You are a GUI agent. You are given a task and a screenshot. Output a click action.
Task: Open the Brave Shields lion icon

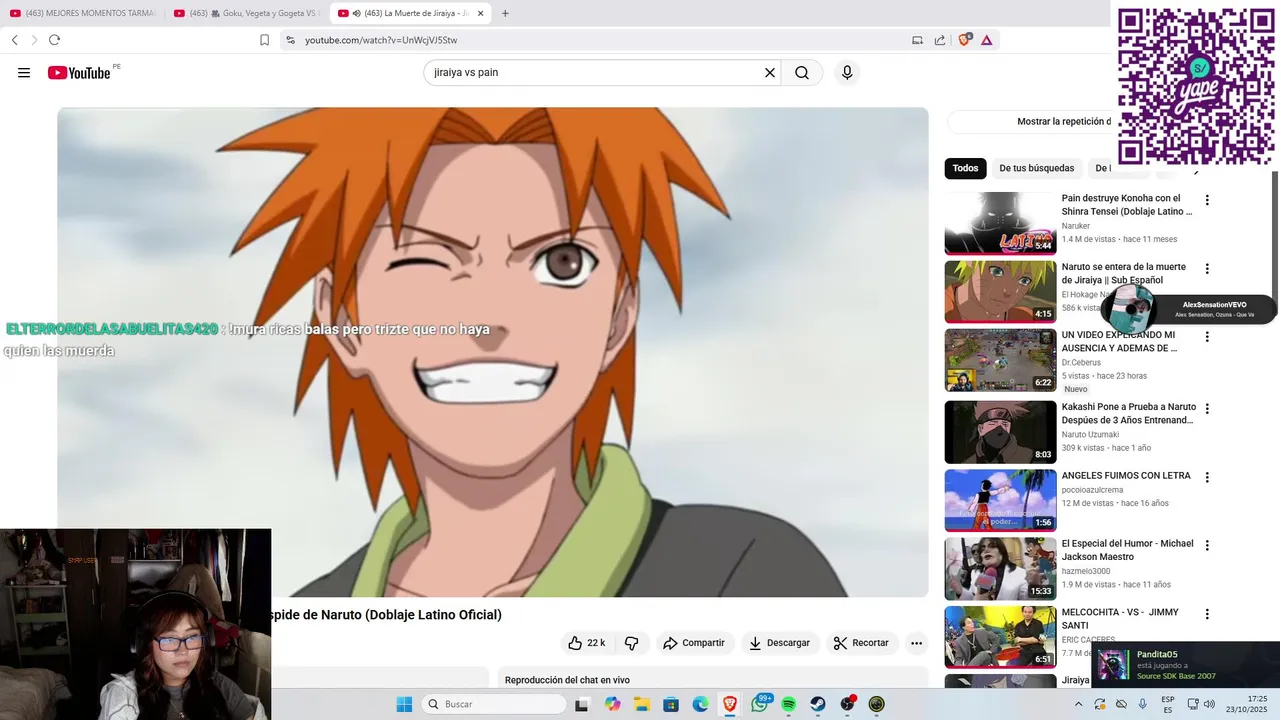(x=965, y=40)
